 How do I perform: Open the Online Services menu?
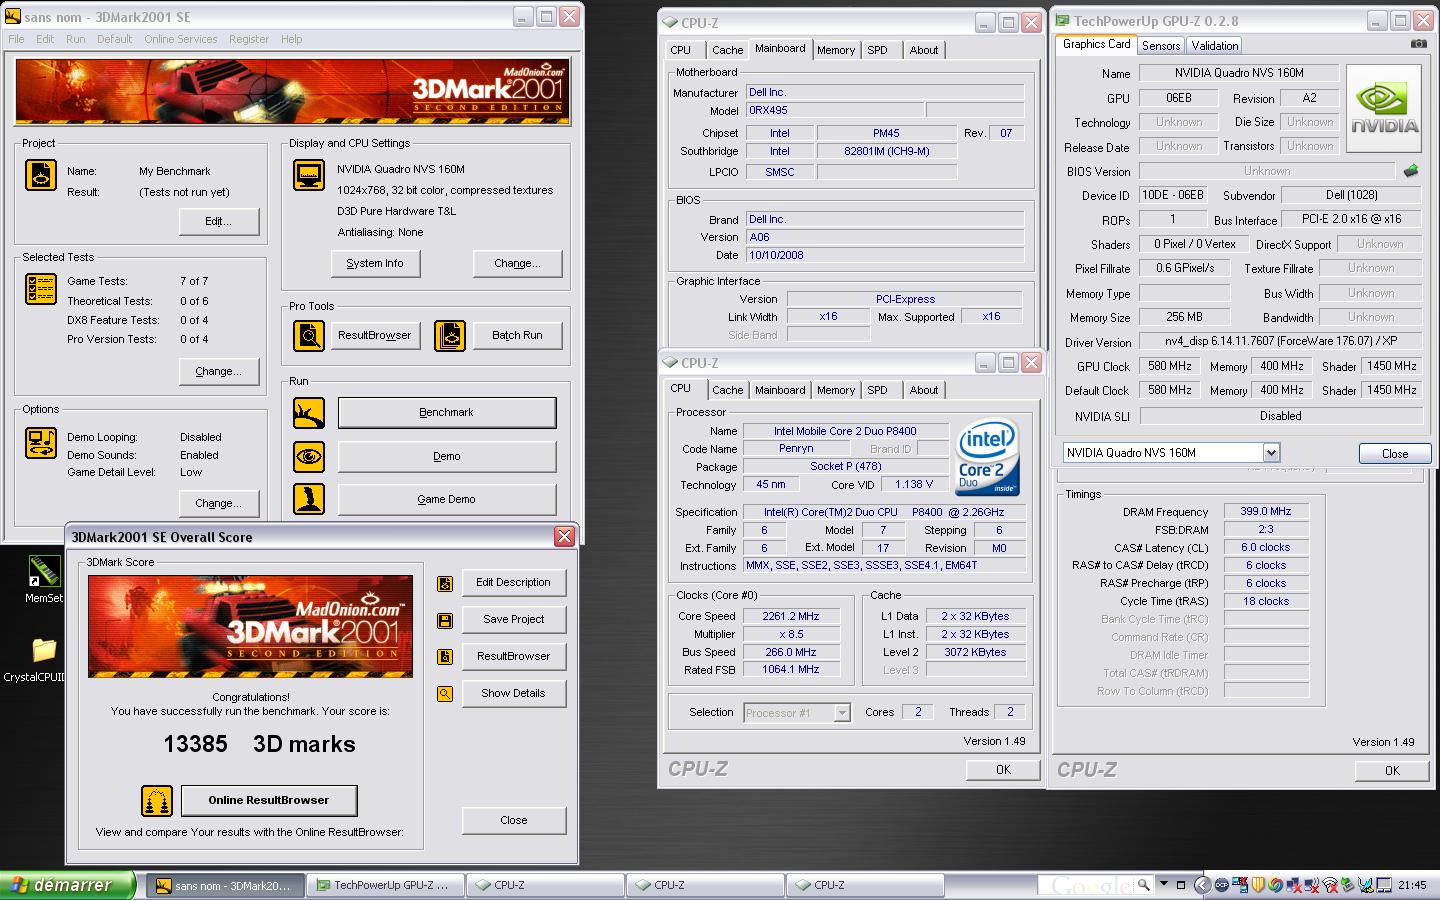pyautogui.click(x=180, y=39)
